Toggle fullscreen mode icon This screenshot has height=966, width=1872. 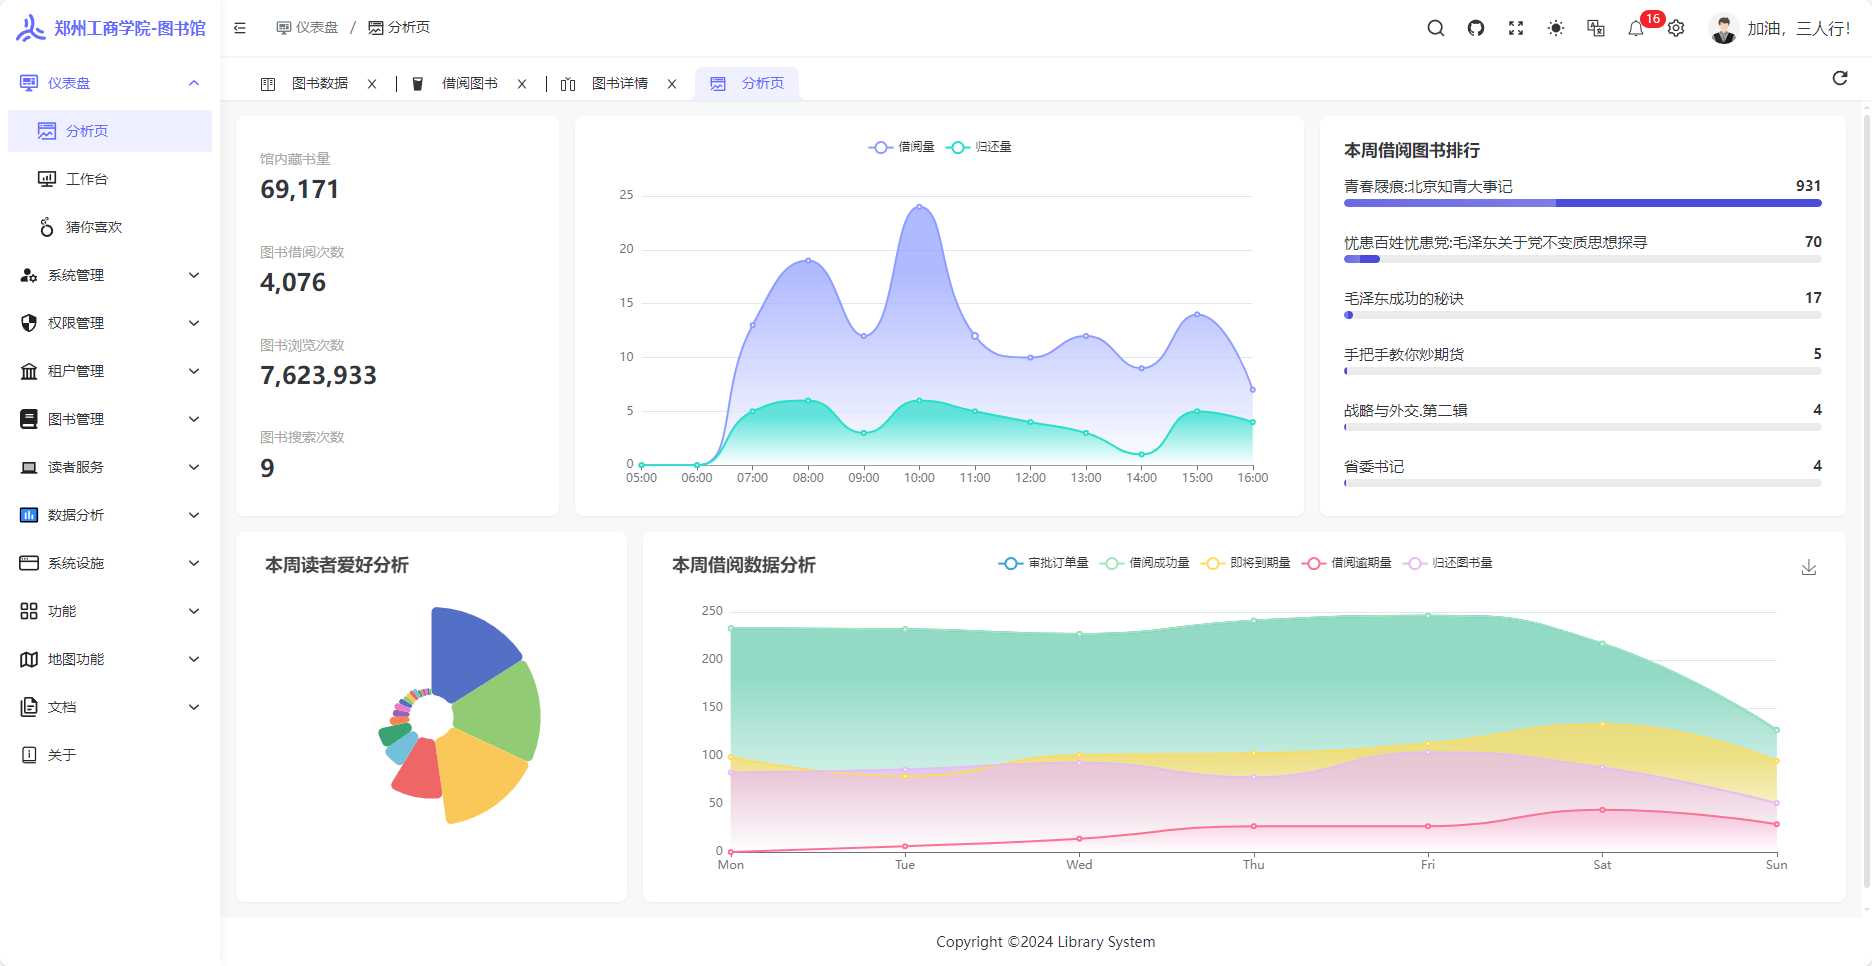1516,28
